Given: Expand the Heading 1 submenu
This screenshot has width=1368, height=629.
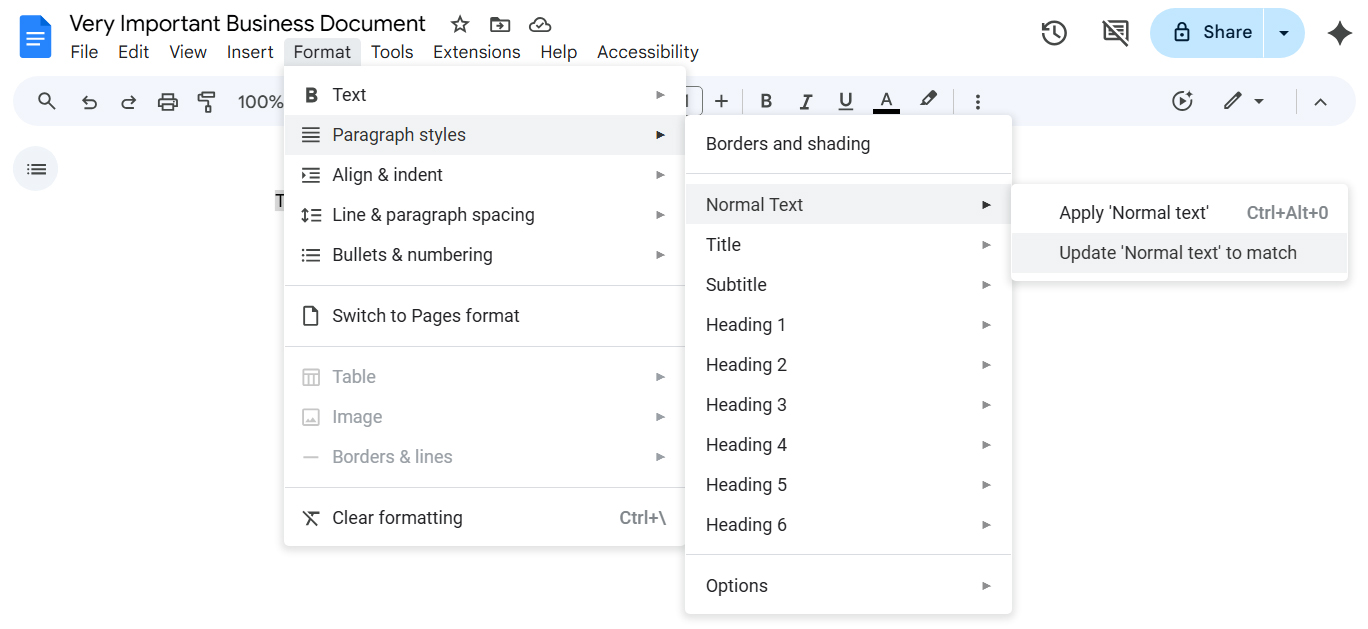Looking at the screenshot, I should (x=848, y=325).
